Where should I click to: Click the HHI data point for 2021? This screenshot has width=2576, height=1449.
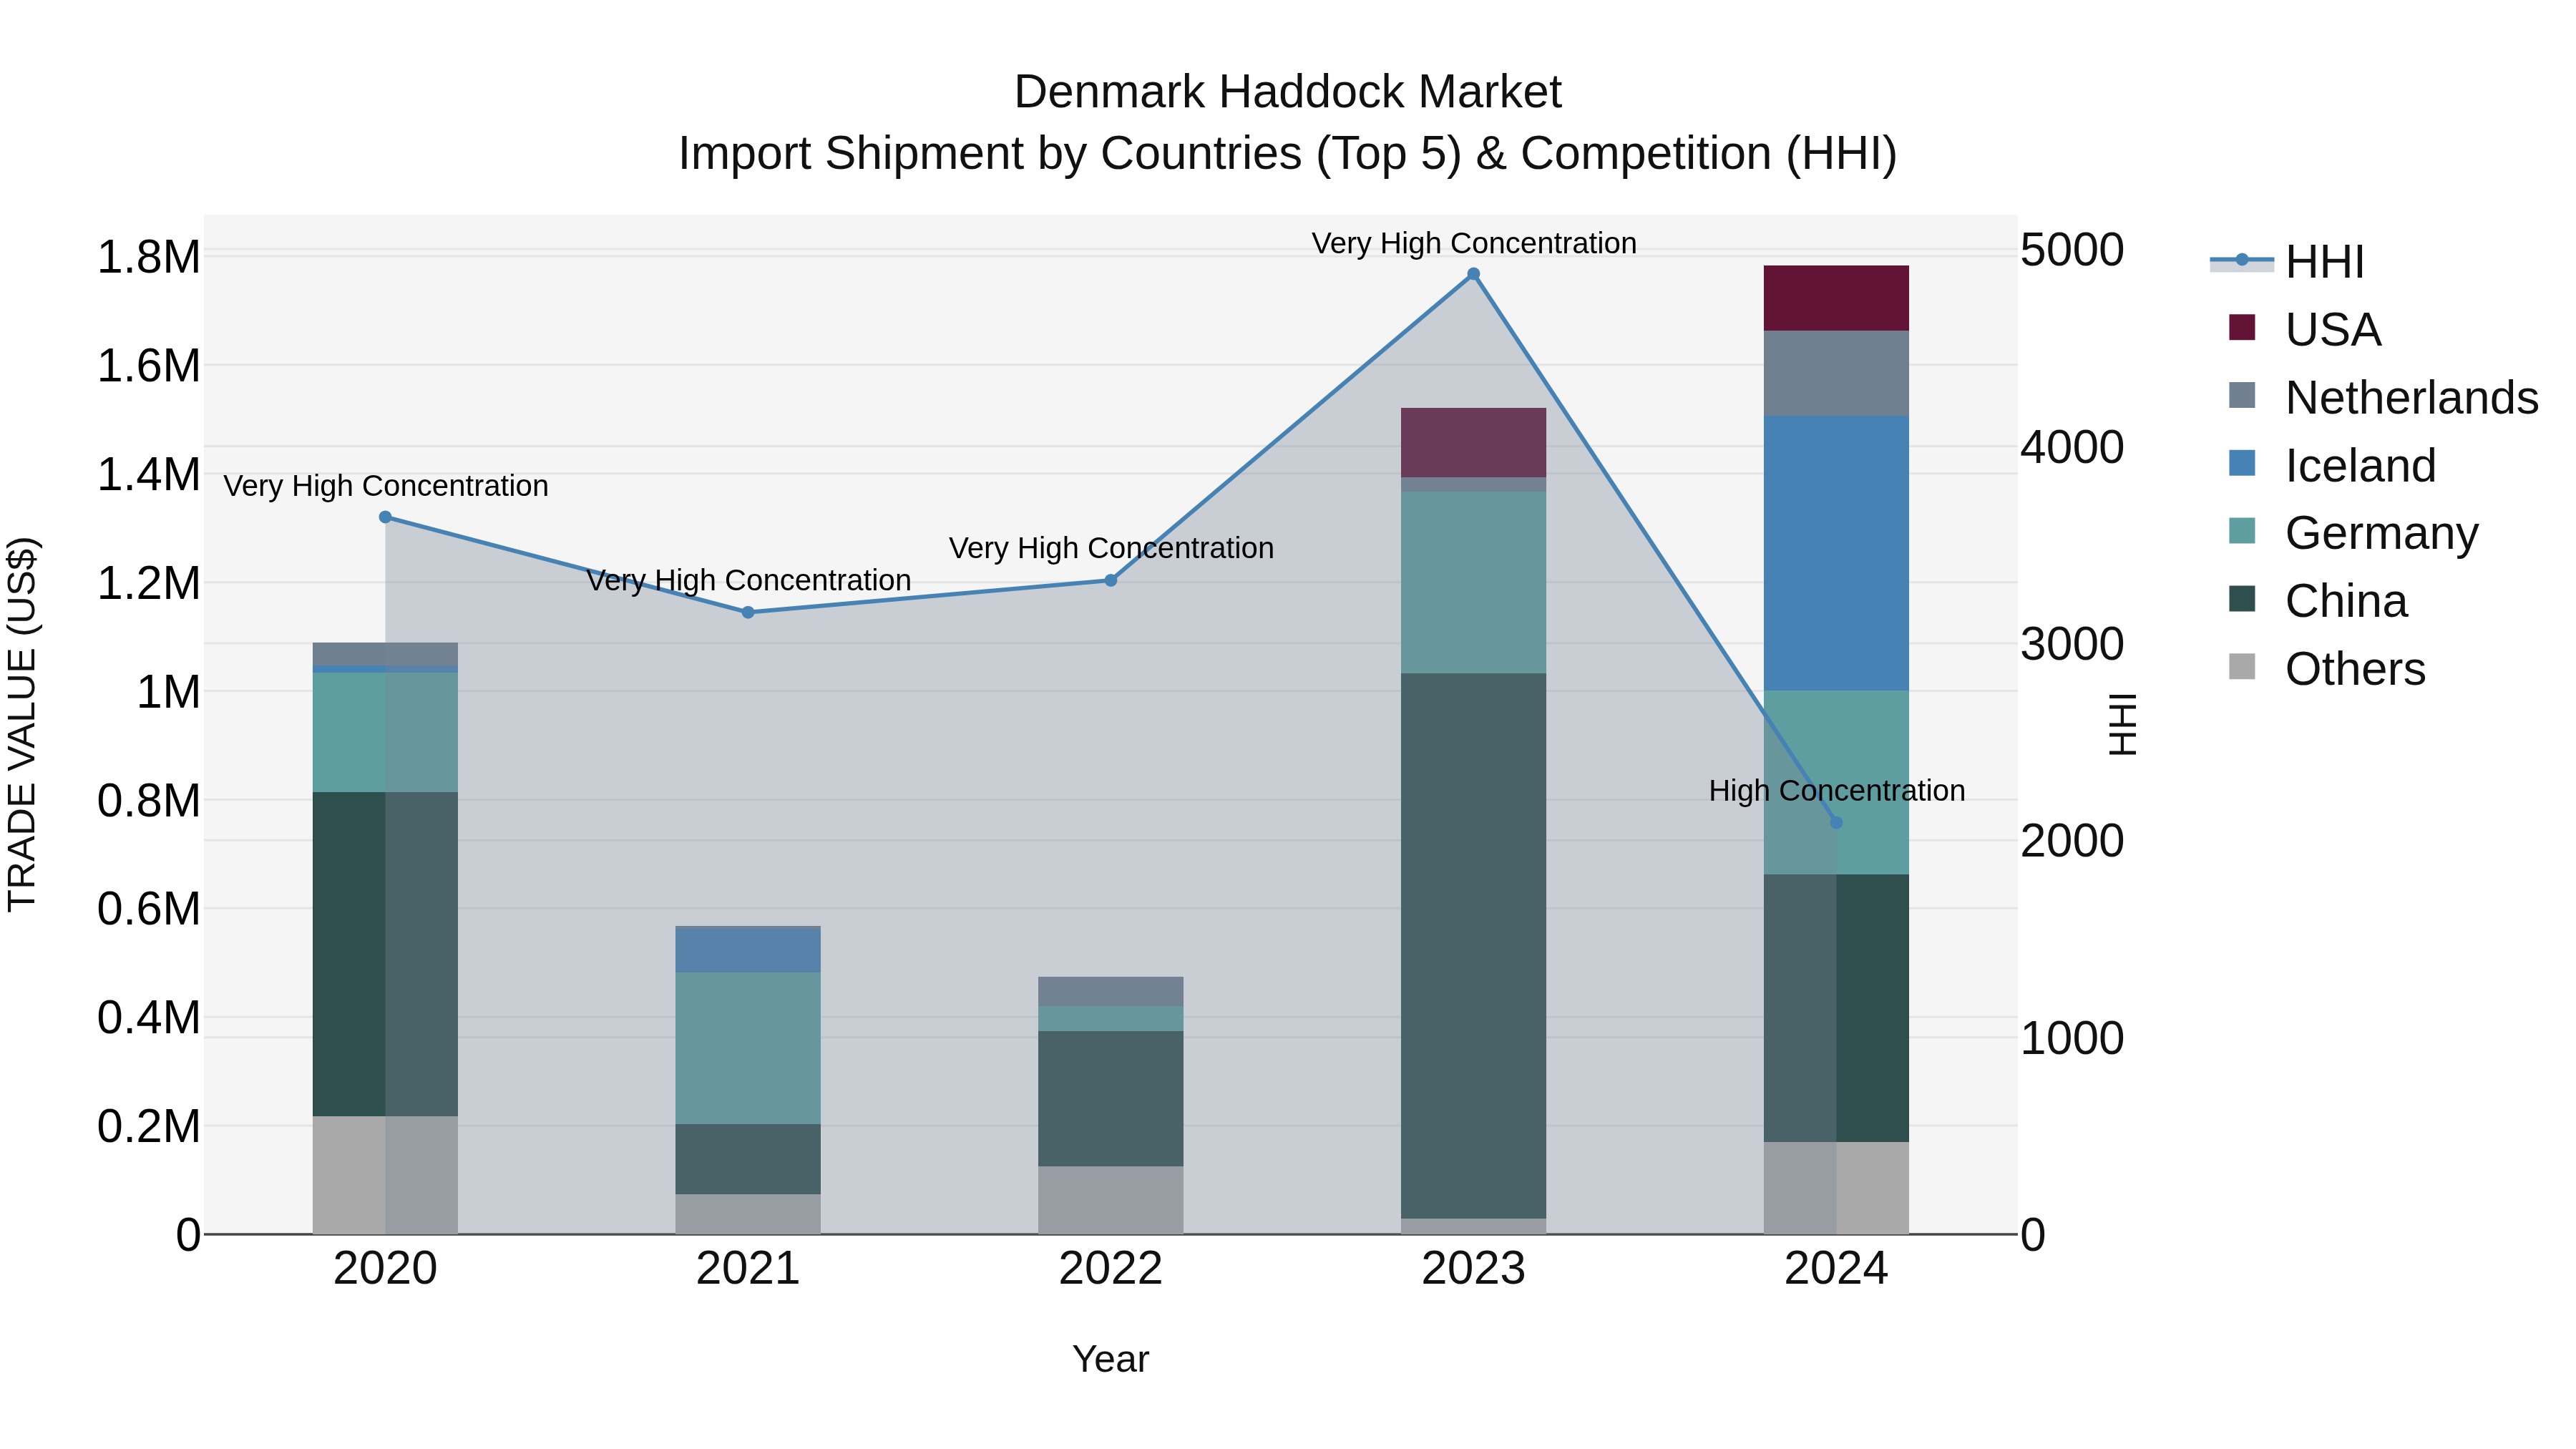pos(748,612)
